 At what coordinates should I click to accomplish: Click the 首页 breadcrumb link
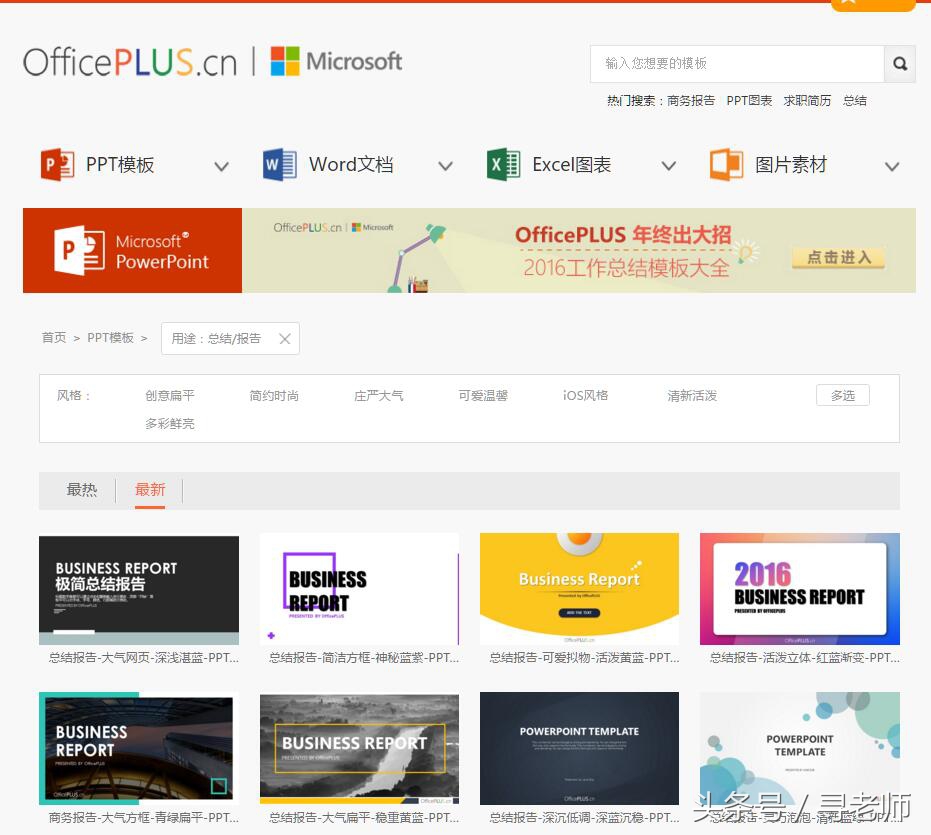54,338
